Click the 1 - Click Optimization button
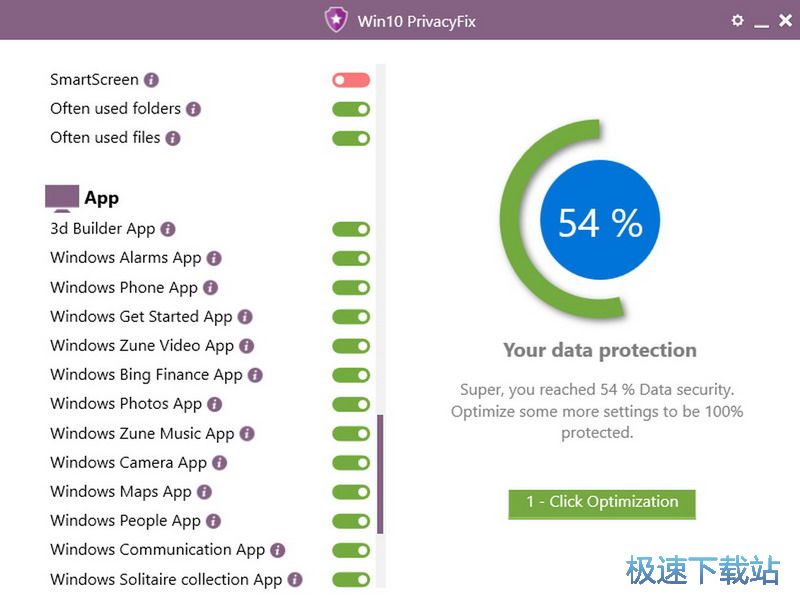This screenshot has height=600, width=800. [x=601, y=503]
